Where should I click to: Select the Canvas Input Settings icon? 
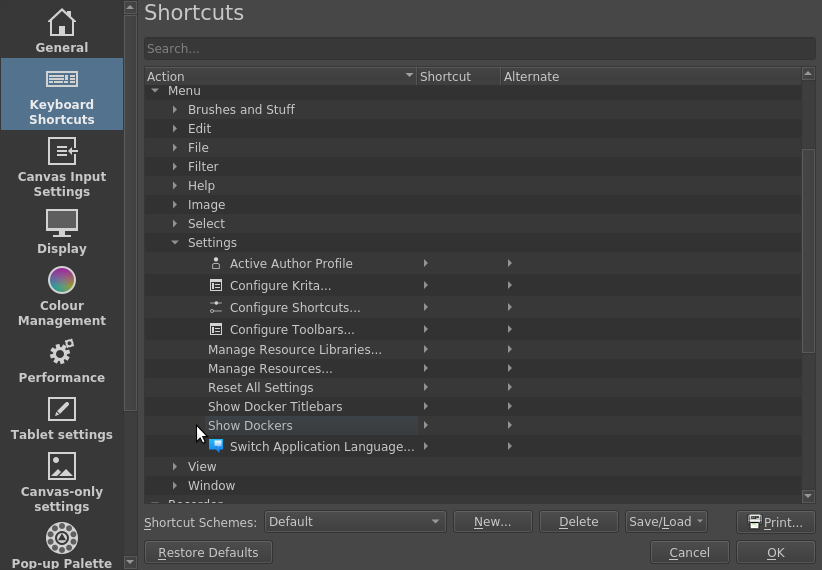point(62,151)
